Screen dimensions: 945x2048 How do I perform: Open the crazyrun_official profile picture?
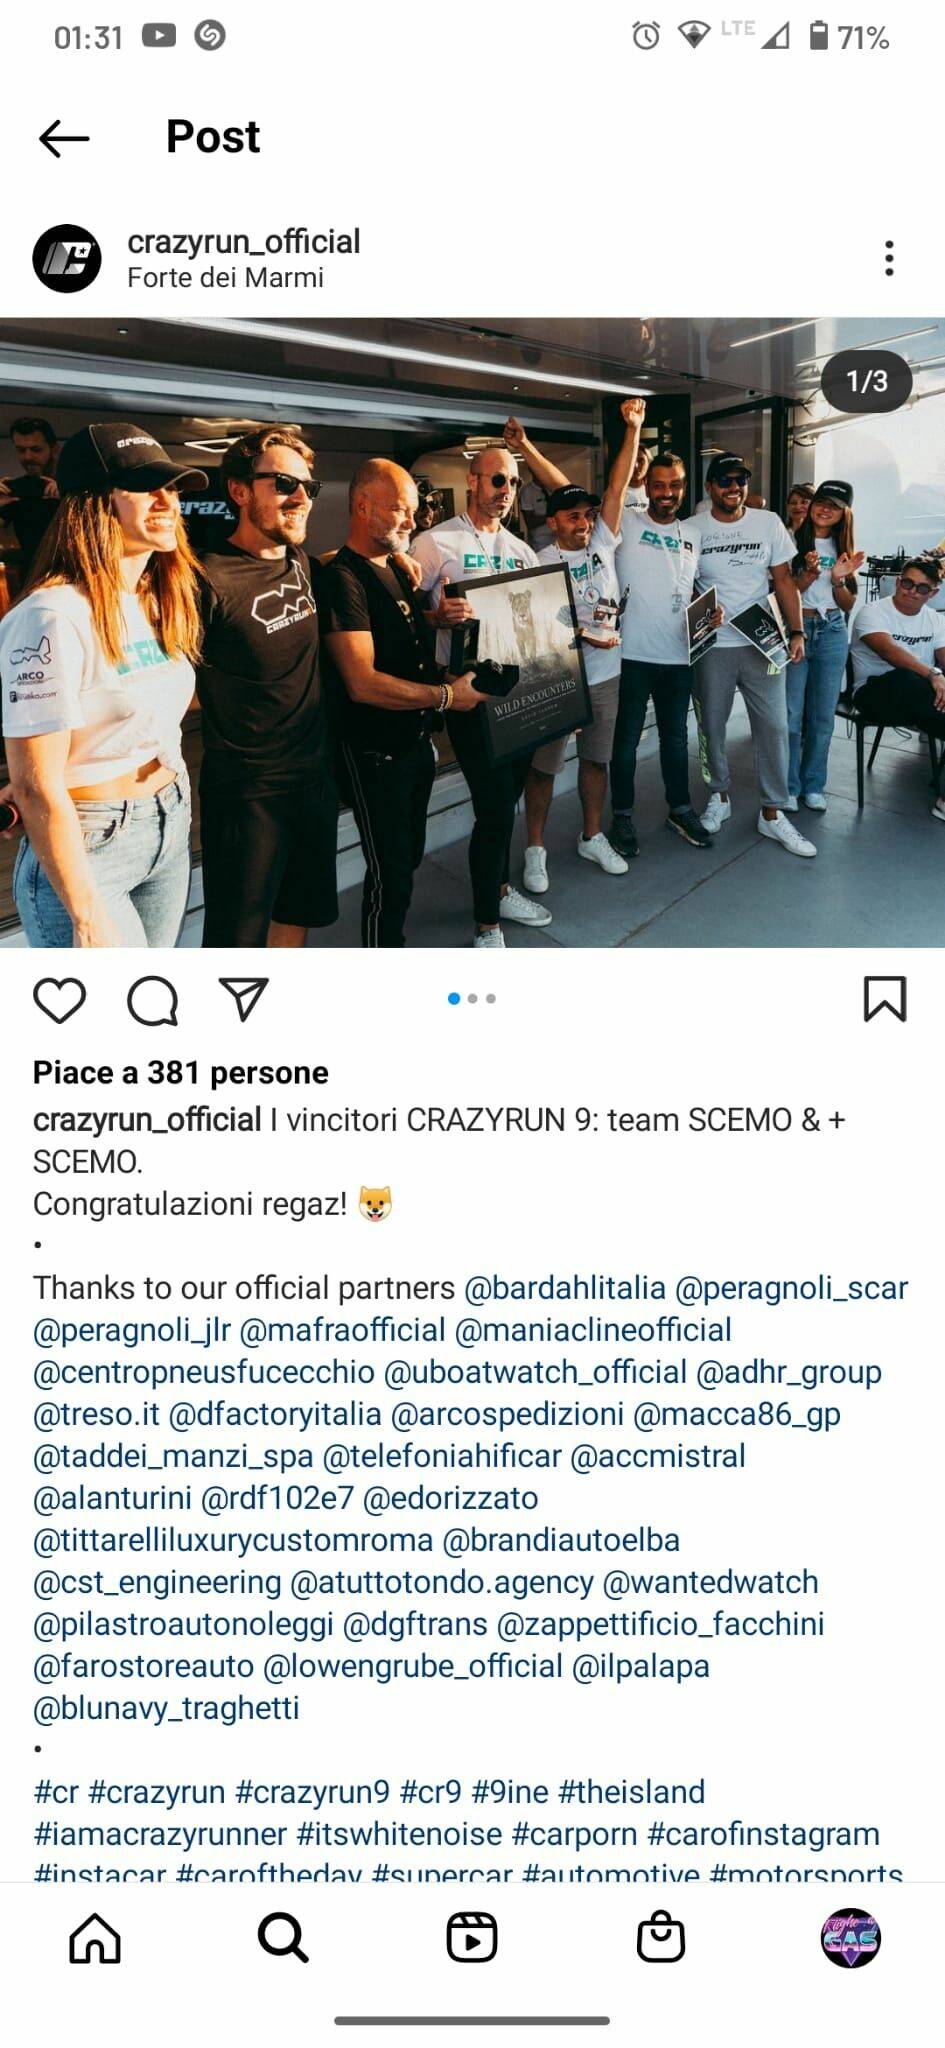click(67, 258)
